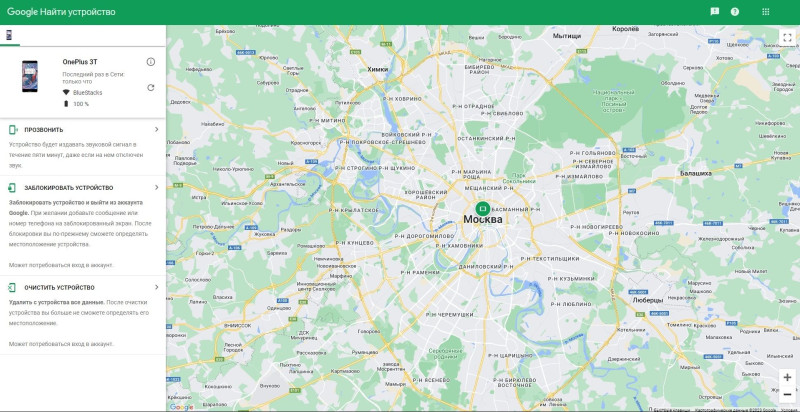Open device info circle icon

coord(151,62)
